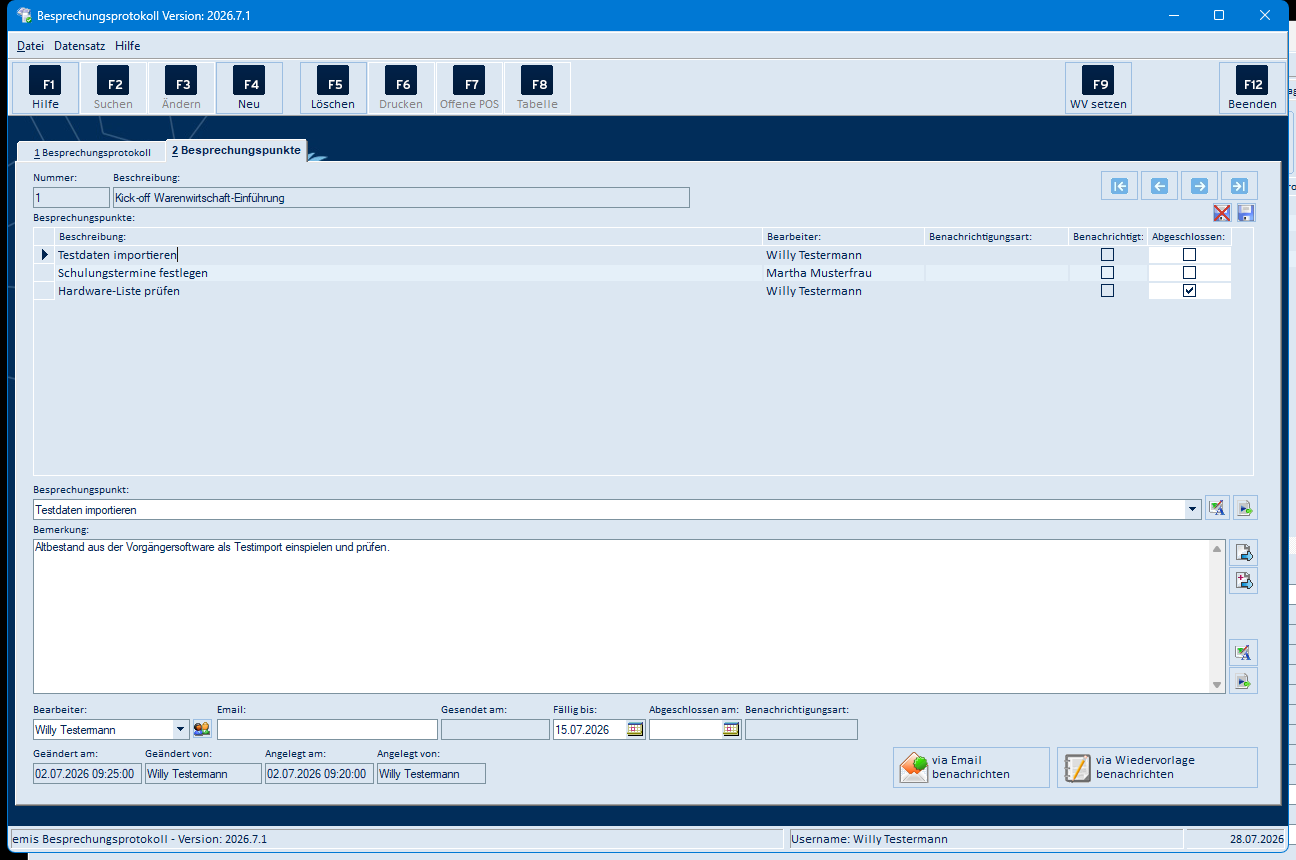The image size is (1296, 860).
Task: Click the Benachrichtigungsart column header
Action: point(994,237)
